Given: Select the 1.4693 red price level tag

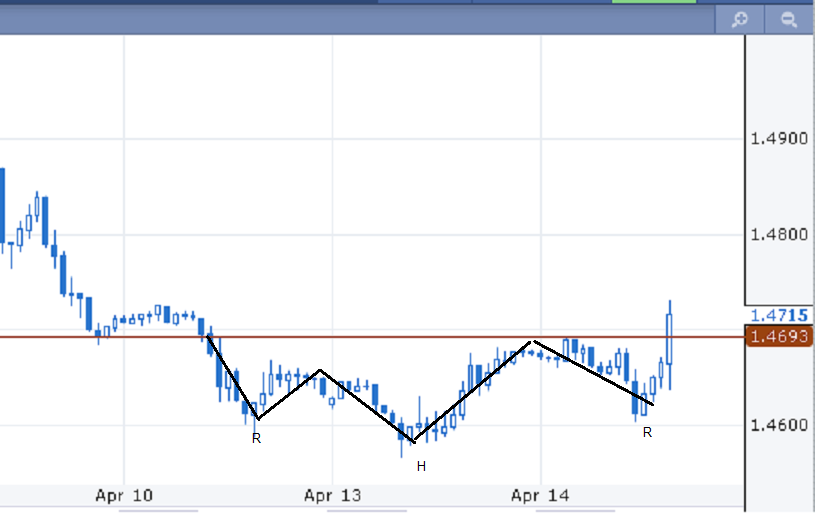Looking at the screenshot, I should coord(779,336).
